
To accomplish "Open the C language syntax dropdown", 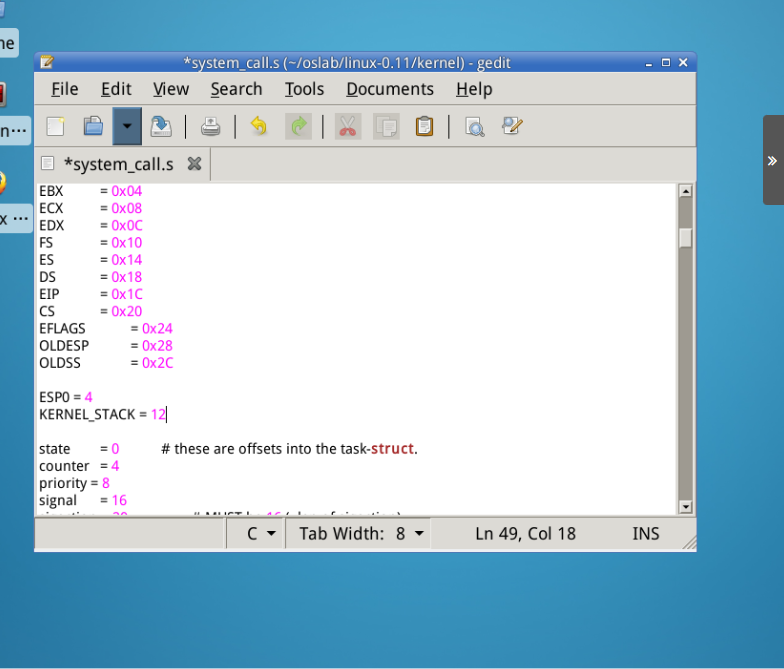I will [263, 534].
